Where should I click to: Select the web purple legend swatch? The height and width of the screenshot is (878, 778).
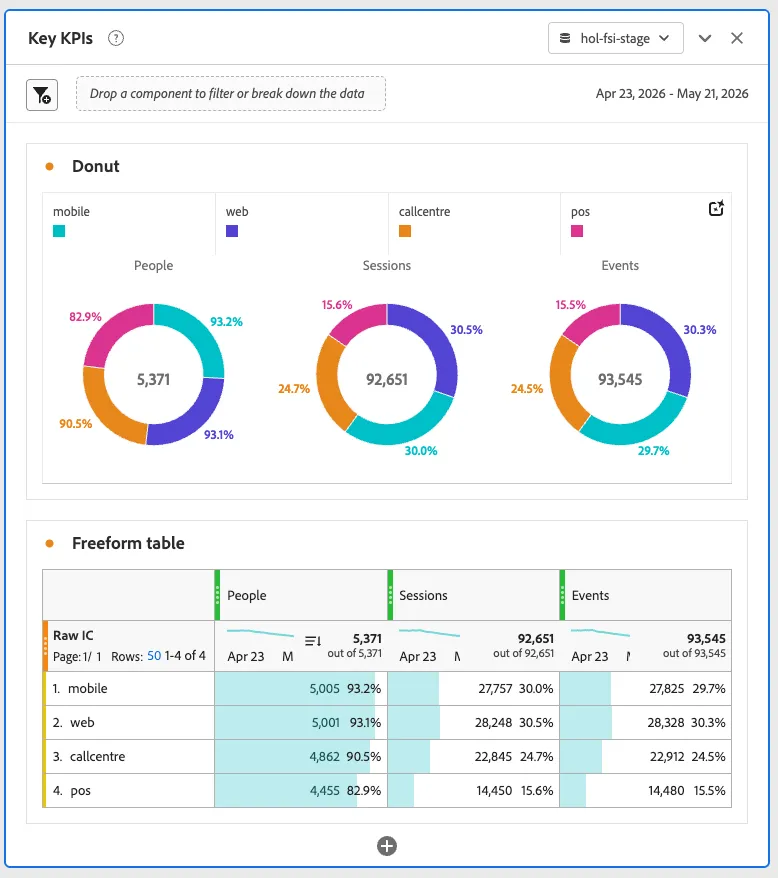(x=232, y=231)
